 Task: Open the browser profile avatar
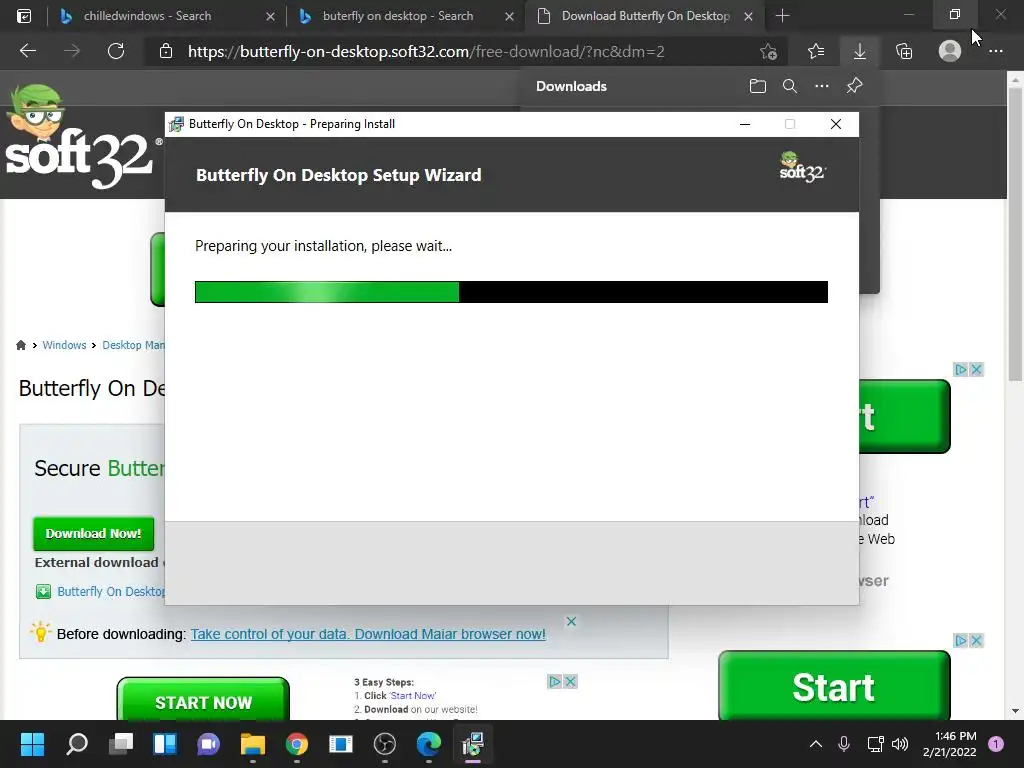point(950,51)
